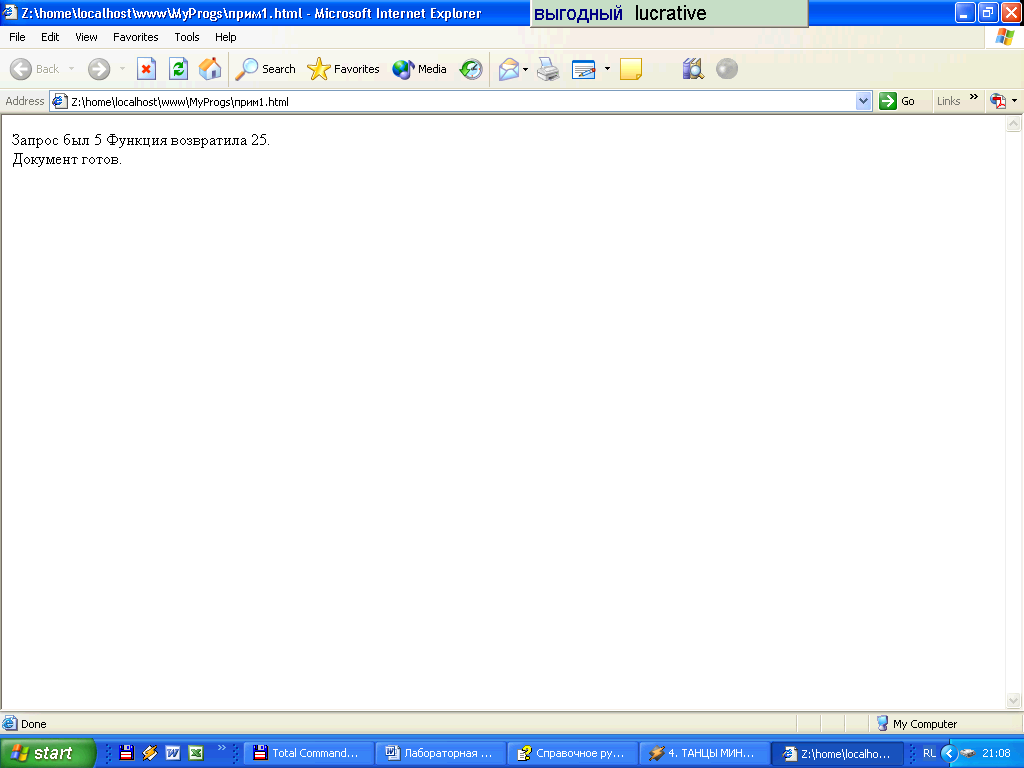Click the My Computer zone indicator
1024x768 pixels.
click(x=916, y=724)
